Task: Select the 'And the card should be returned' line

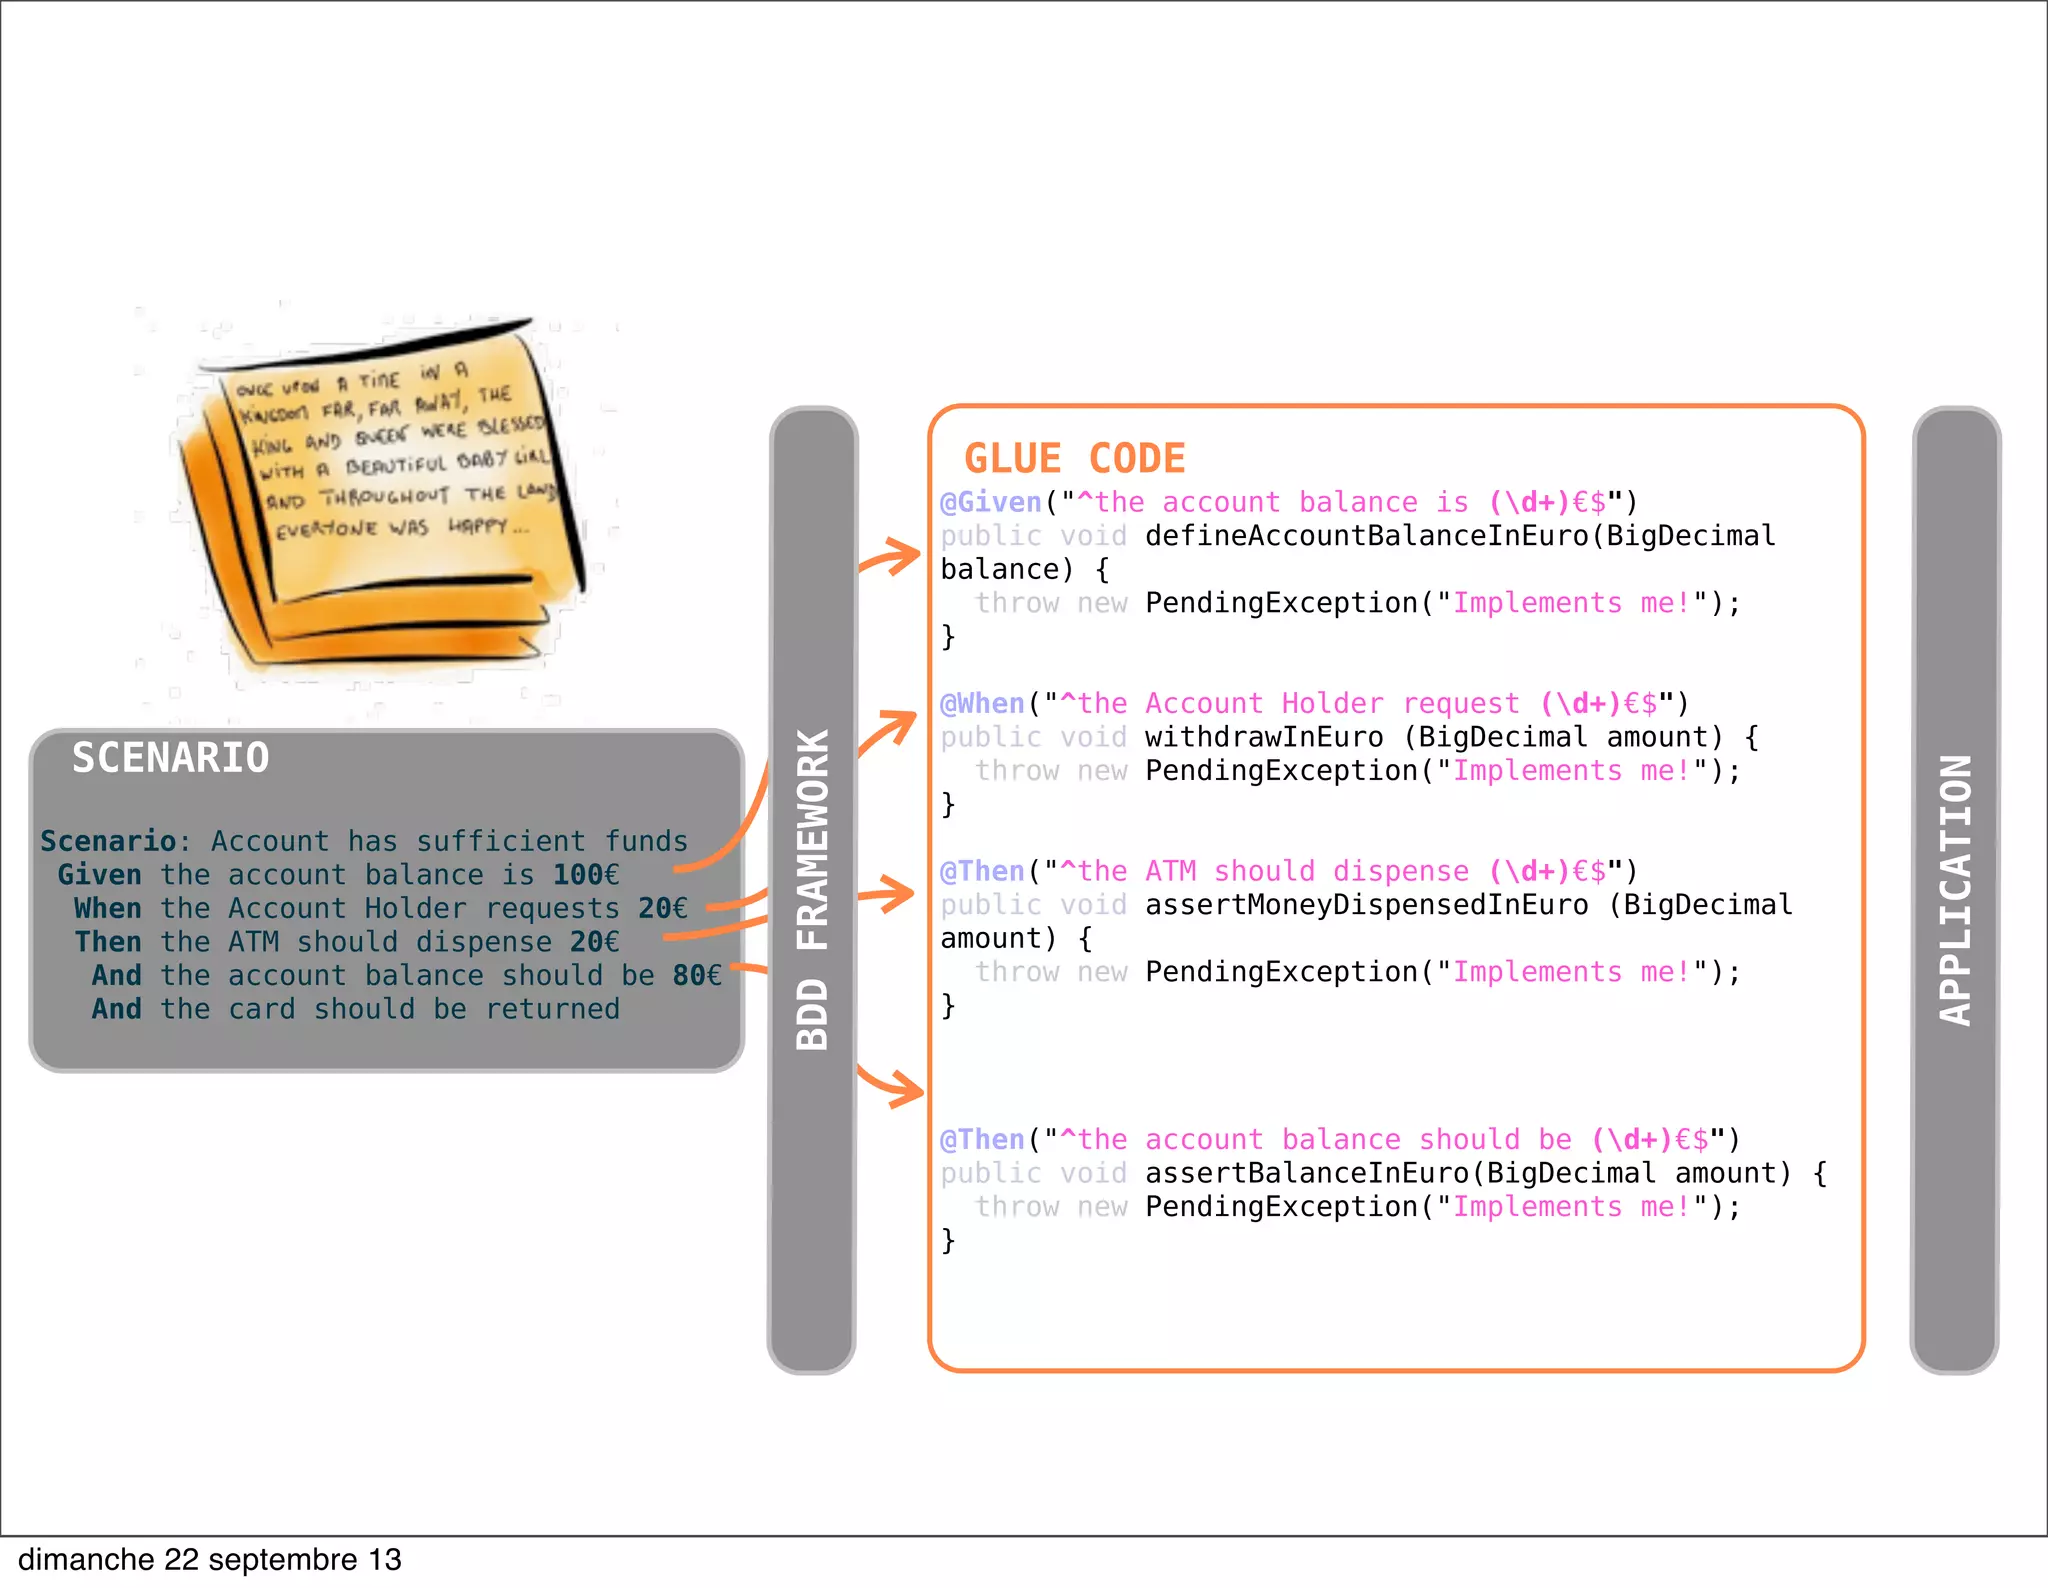Action: pos(355,1009)
